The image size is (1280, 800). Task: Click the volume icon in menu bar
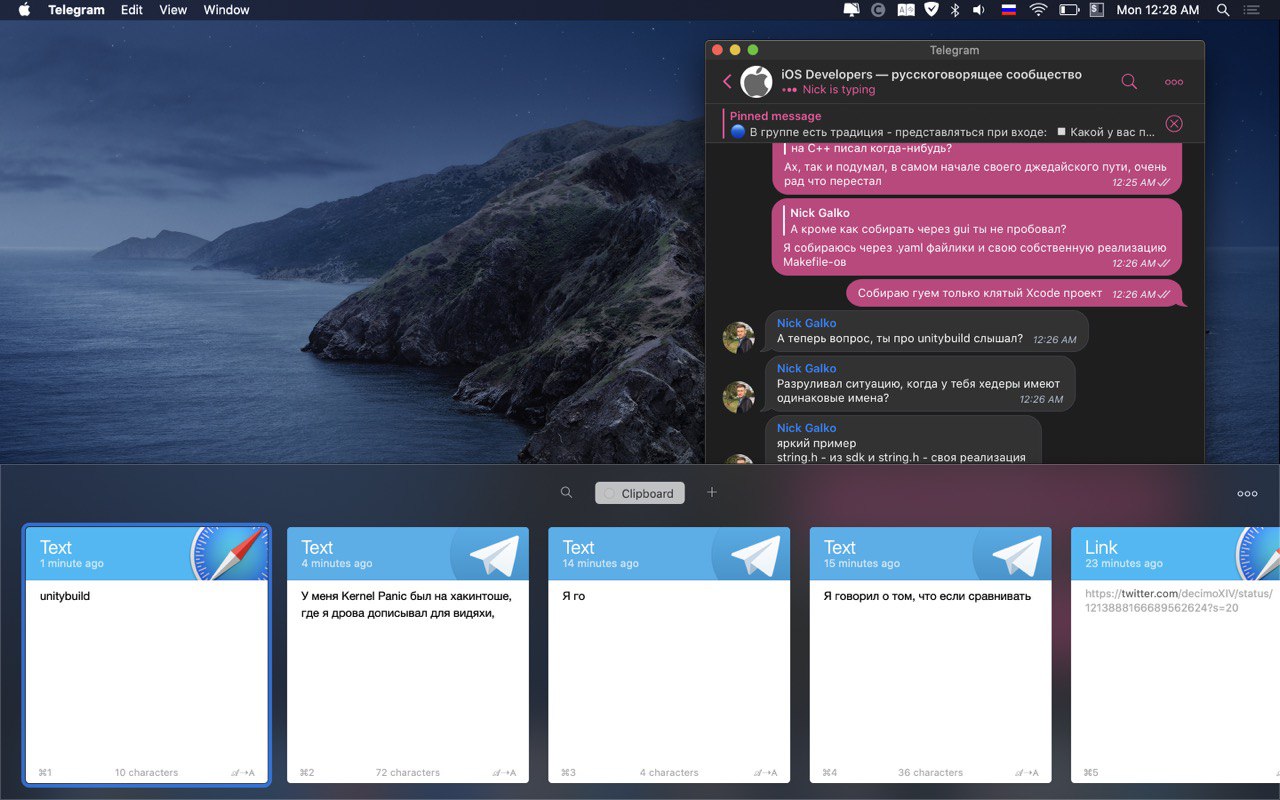tap(979, 10)
